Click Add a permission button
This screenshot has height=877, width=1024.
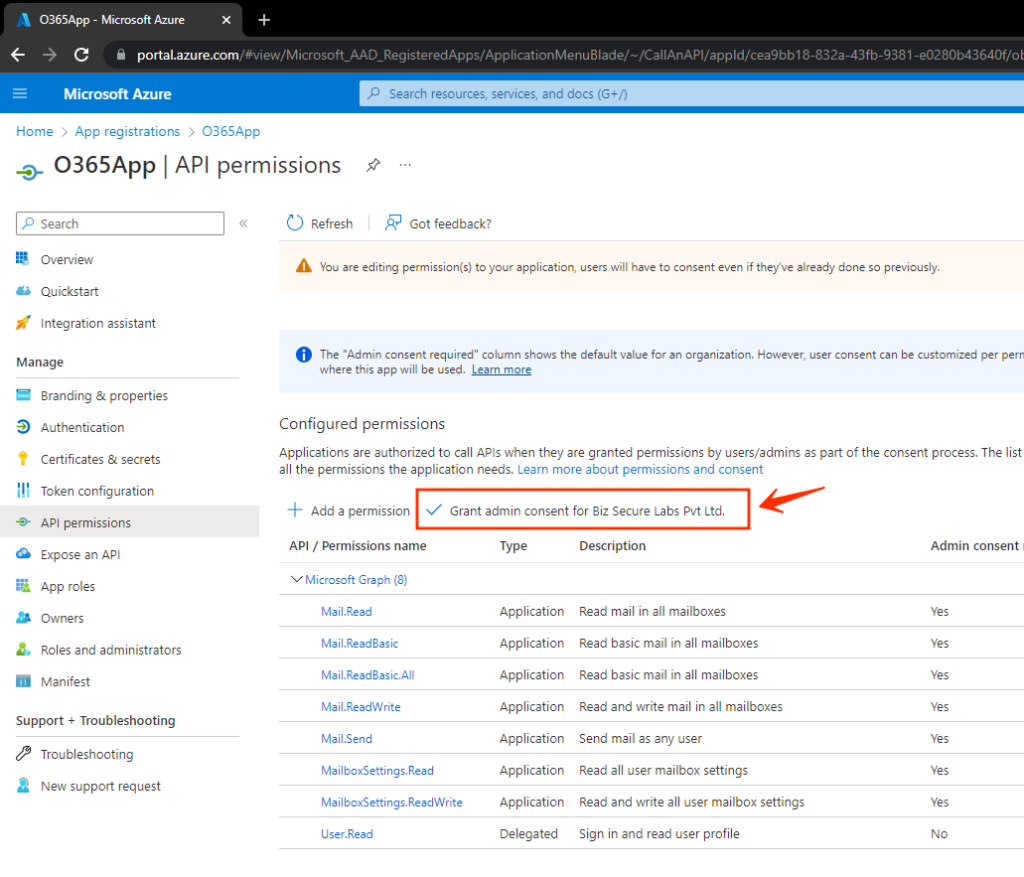coord(349,511)
